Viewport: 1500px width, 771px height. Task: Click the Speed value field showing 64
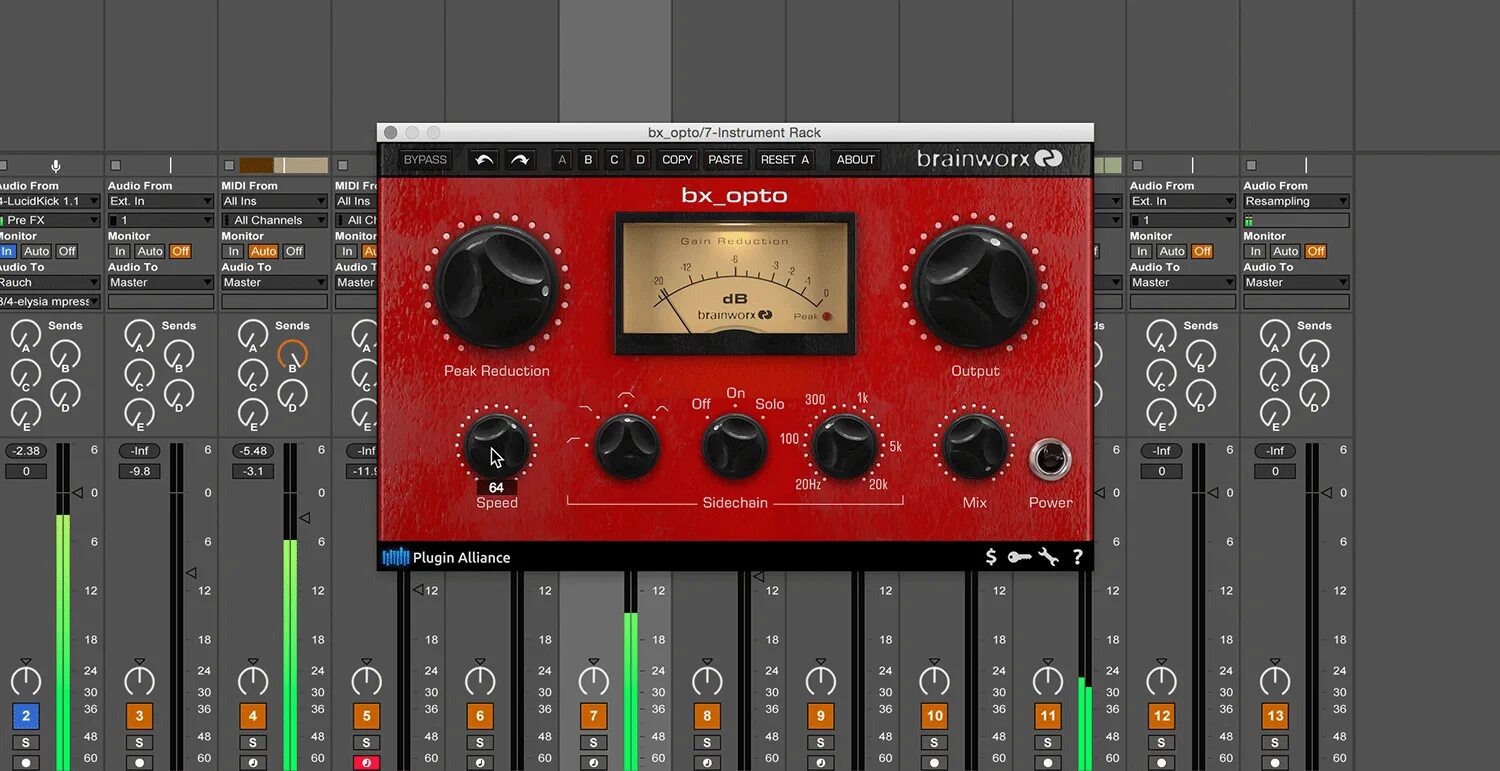pyautogui.click(x=496, y=488)
